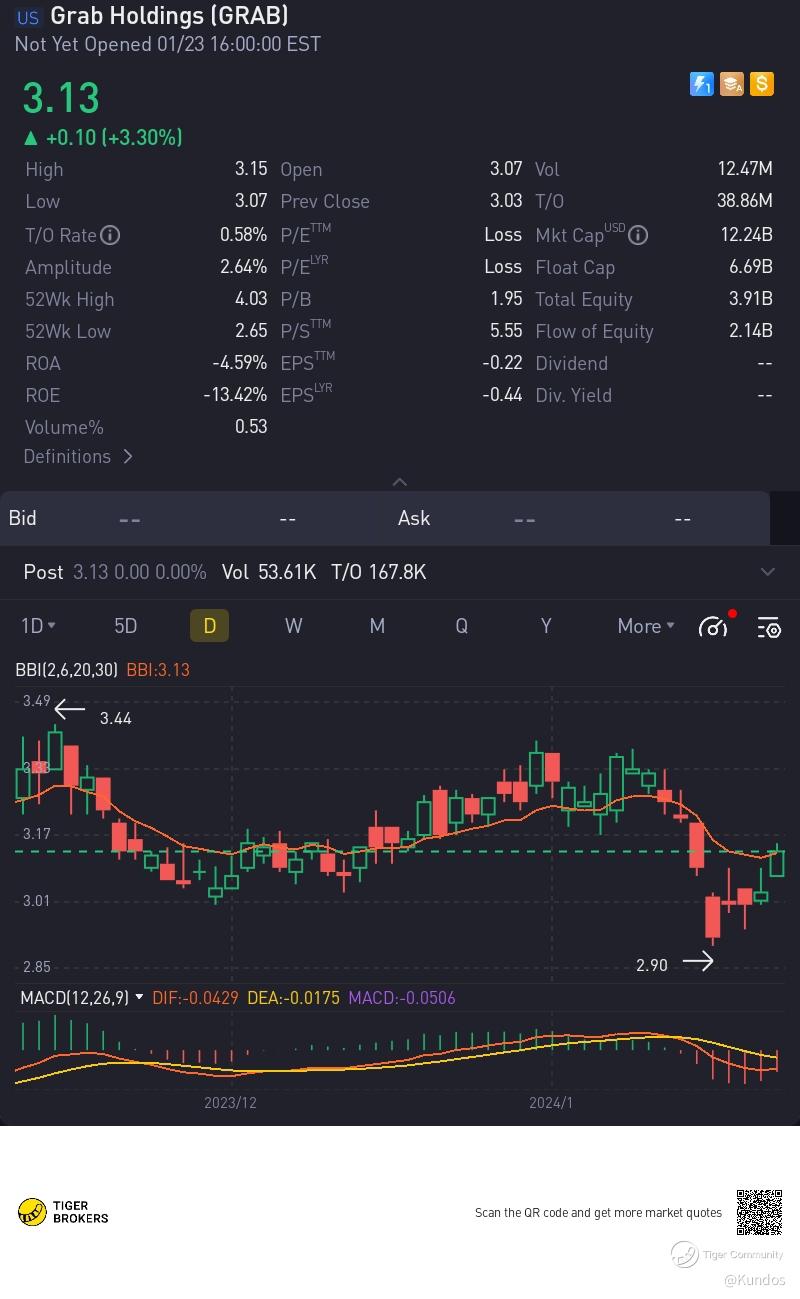Tap the US market flag badge

click(x=28, y=17)
